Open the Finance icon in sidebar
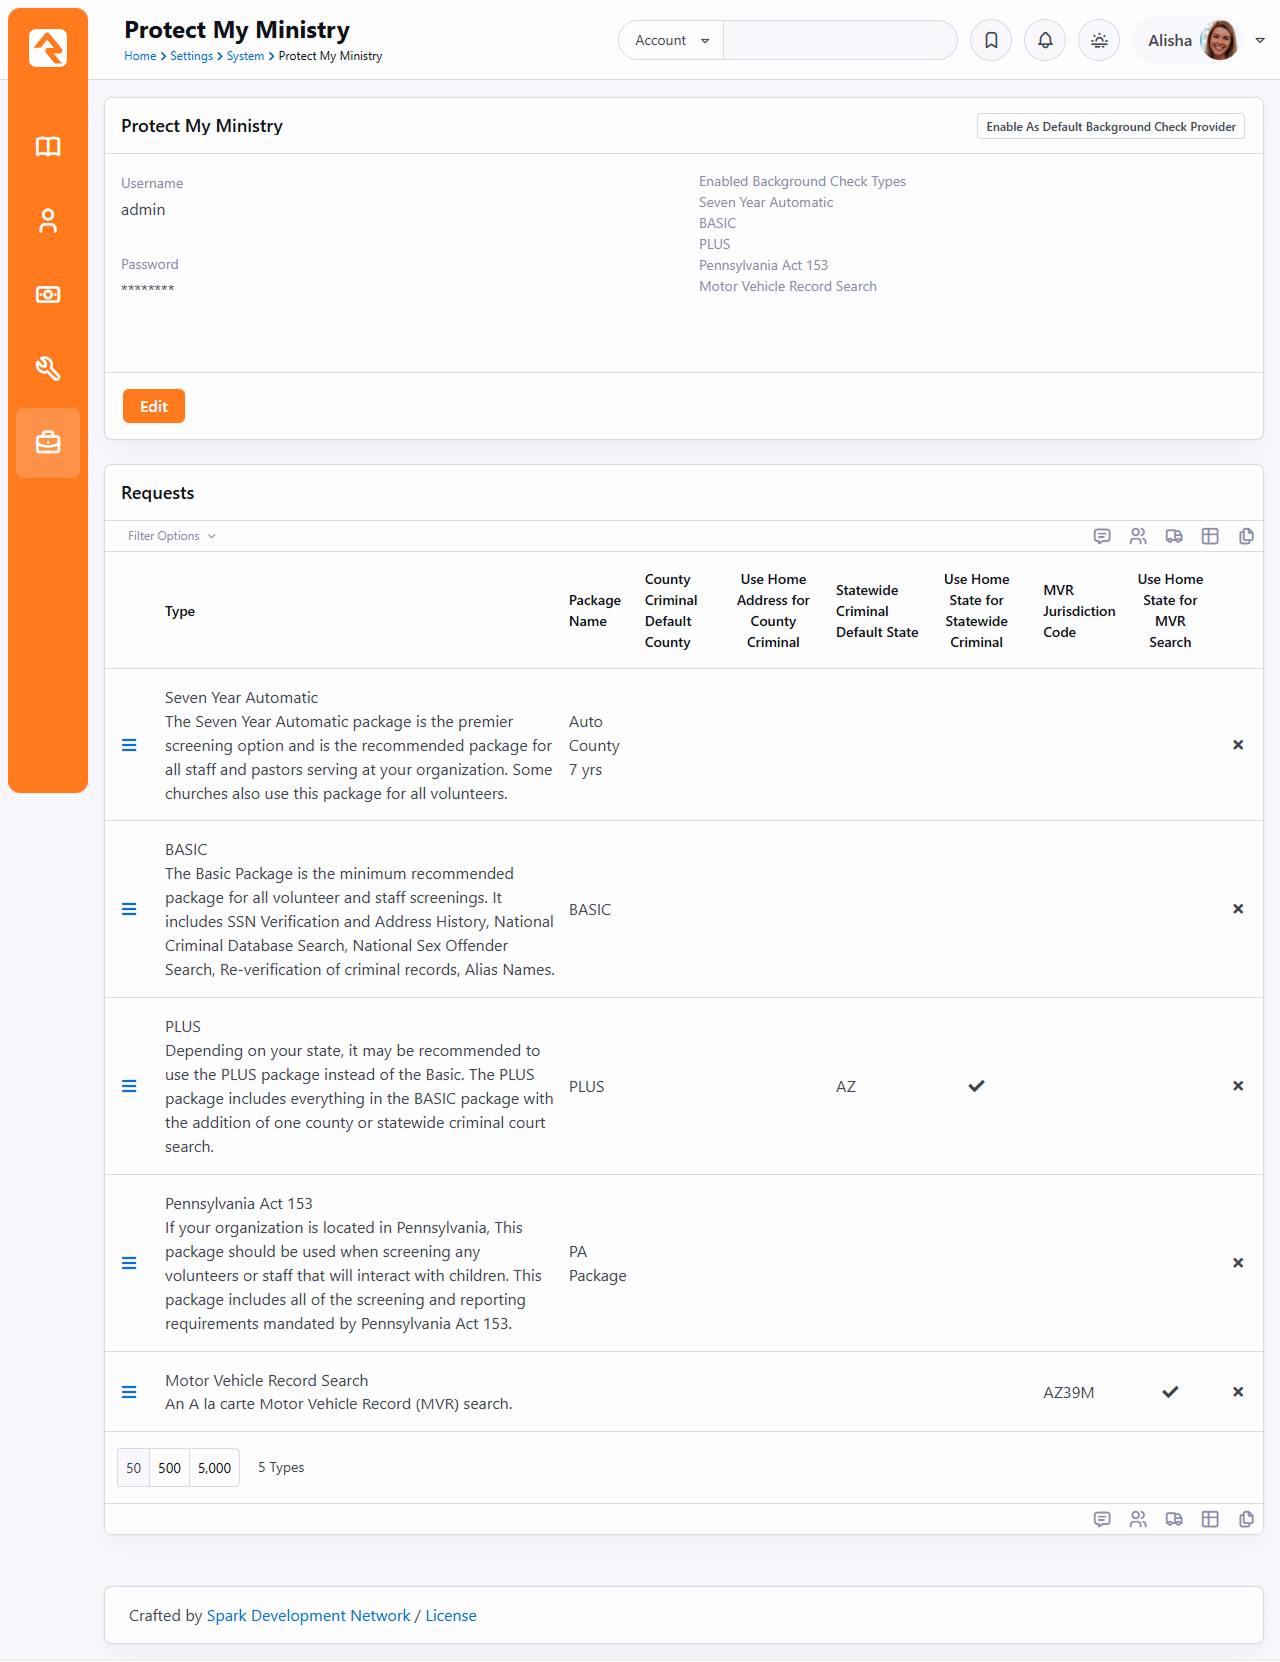The width and height of the screenshot is (1280, 1662). [x=48, y=295]
